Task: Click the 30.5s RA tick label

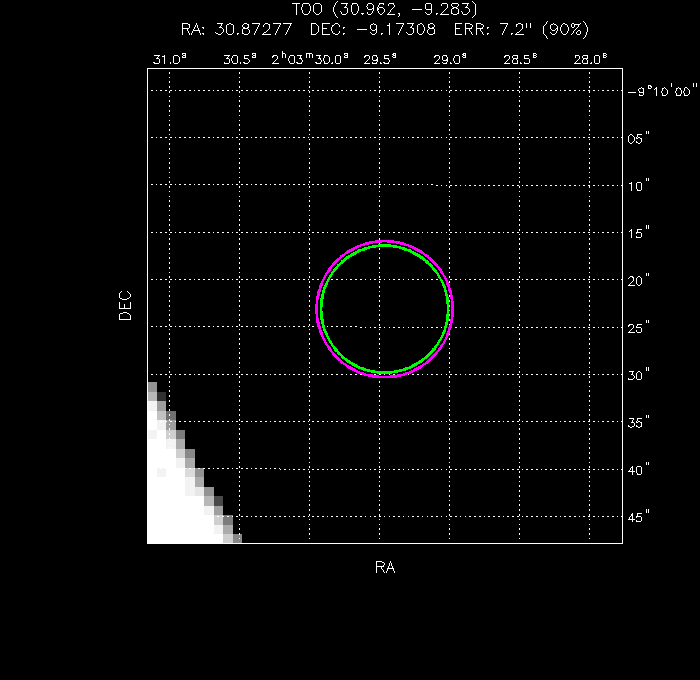Action: tap(240, 59)
